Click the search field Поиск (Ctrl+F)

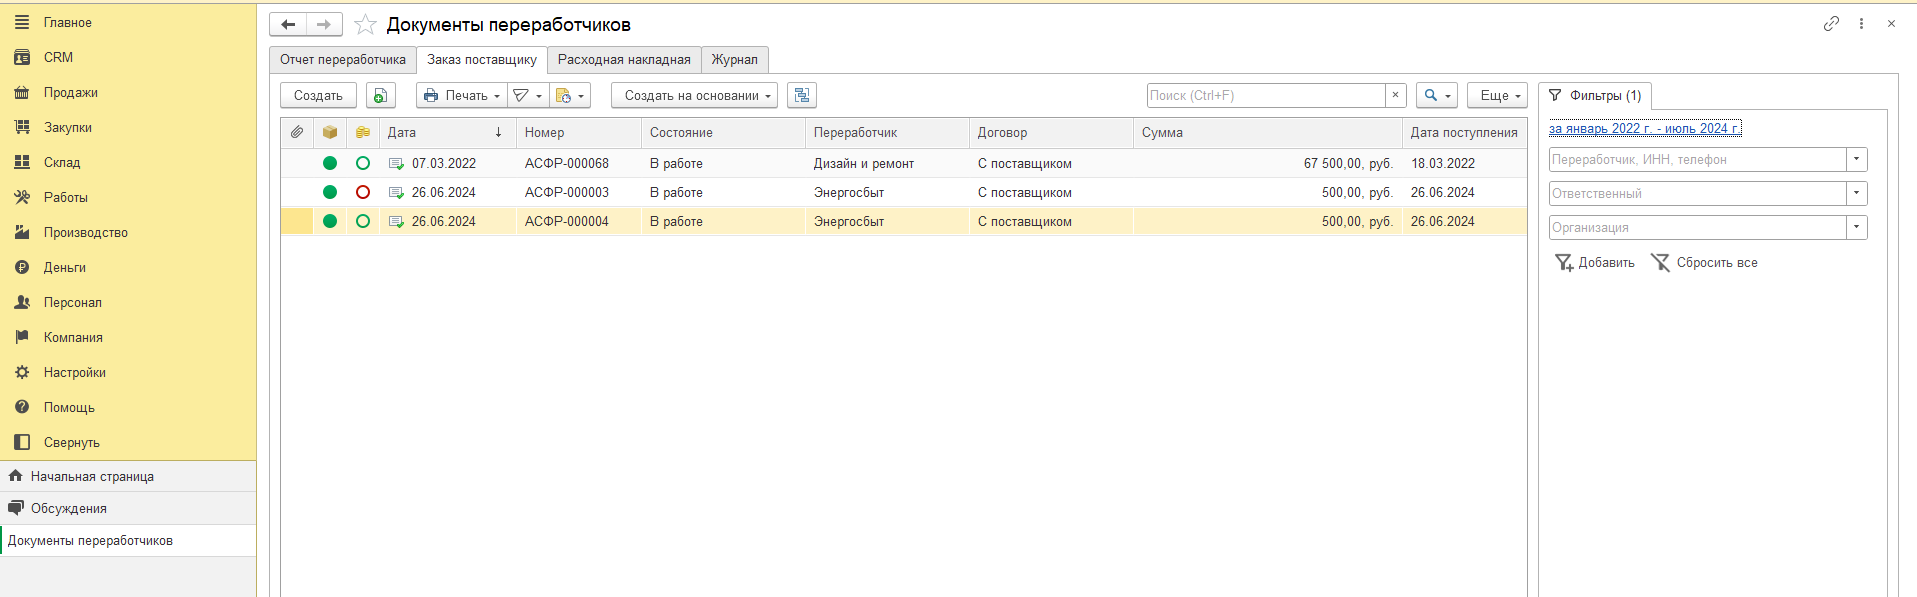[x=1266, y=95]
